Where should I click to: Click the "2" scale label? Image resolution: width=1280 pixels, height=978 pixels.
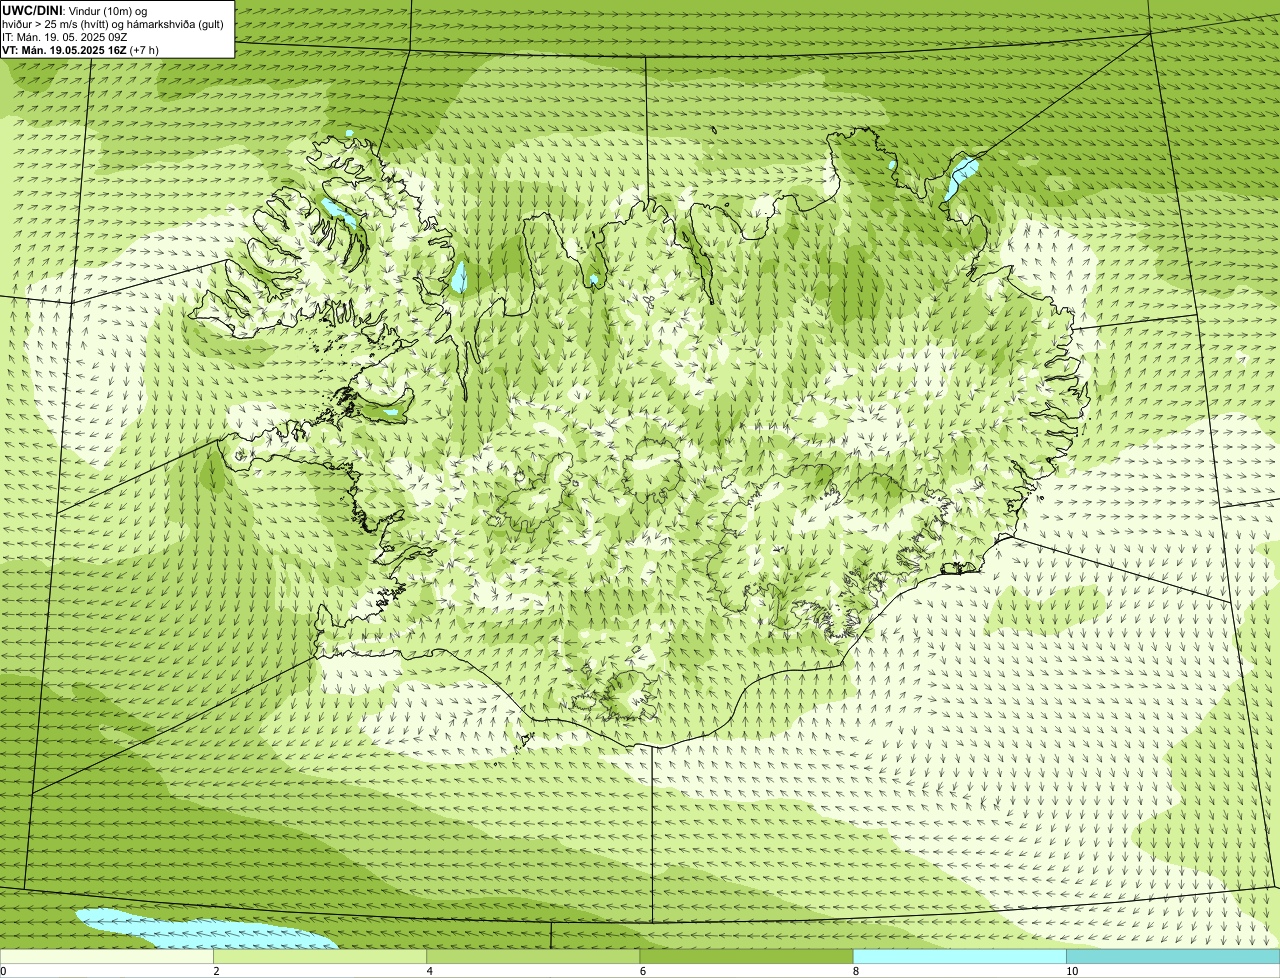pyautogui.click(x=216, y=971)
